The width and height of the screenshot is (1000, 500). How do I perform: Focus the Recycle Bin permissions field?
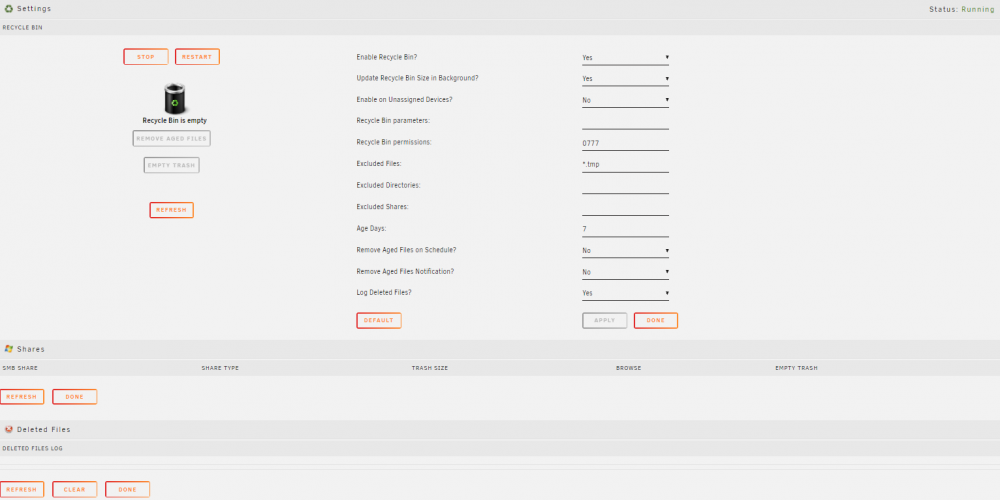pos(625,143)
